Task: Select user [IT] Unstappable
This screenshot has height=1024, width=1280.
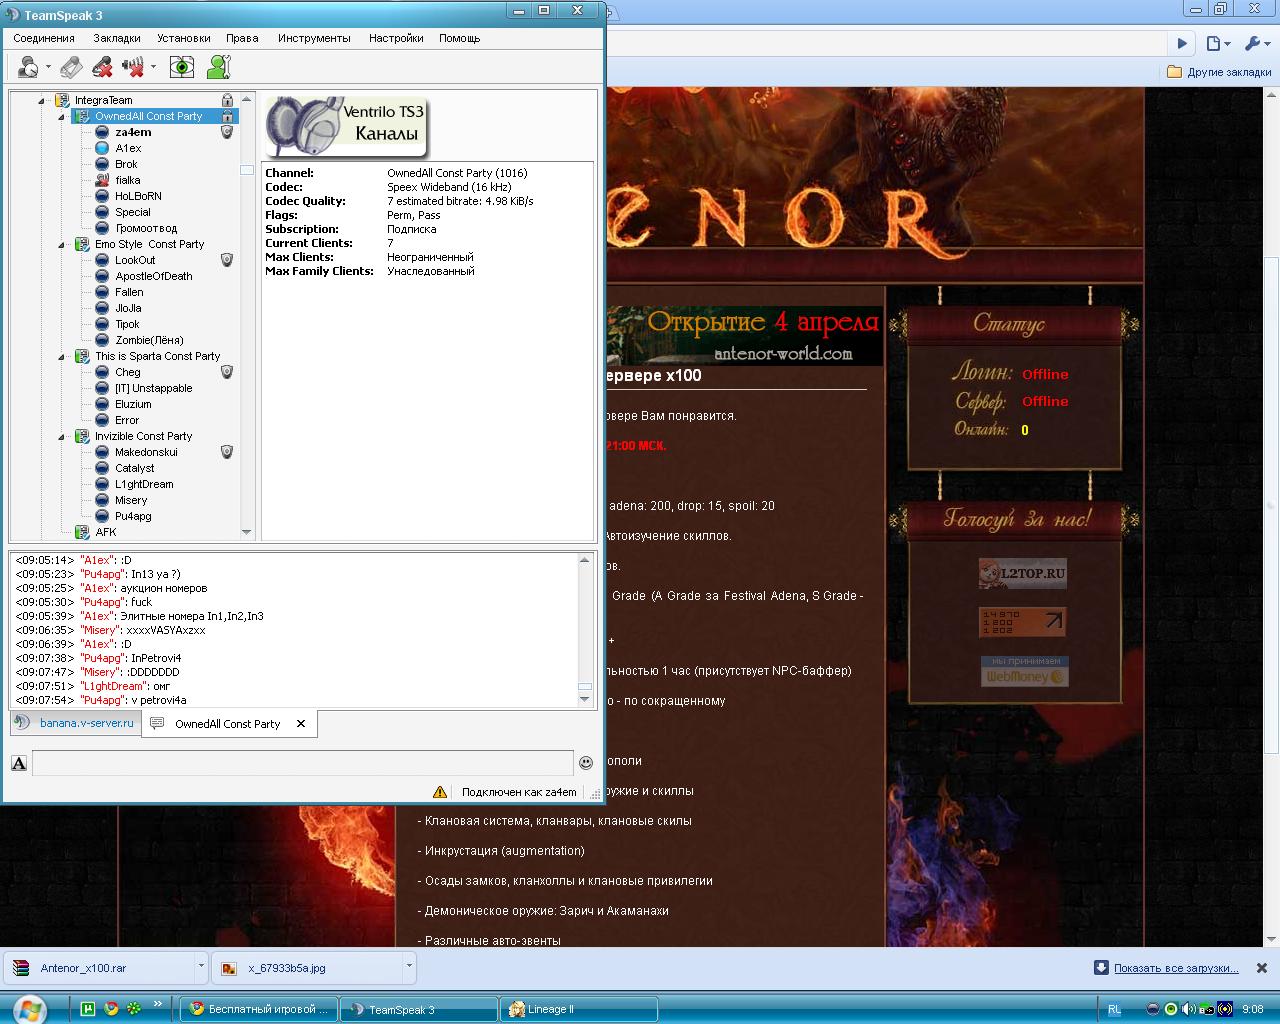Action: [154, 388]
